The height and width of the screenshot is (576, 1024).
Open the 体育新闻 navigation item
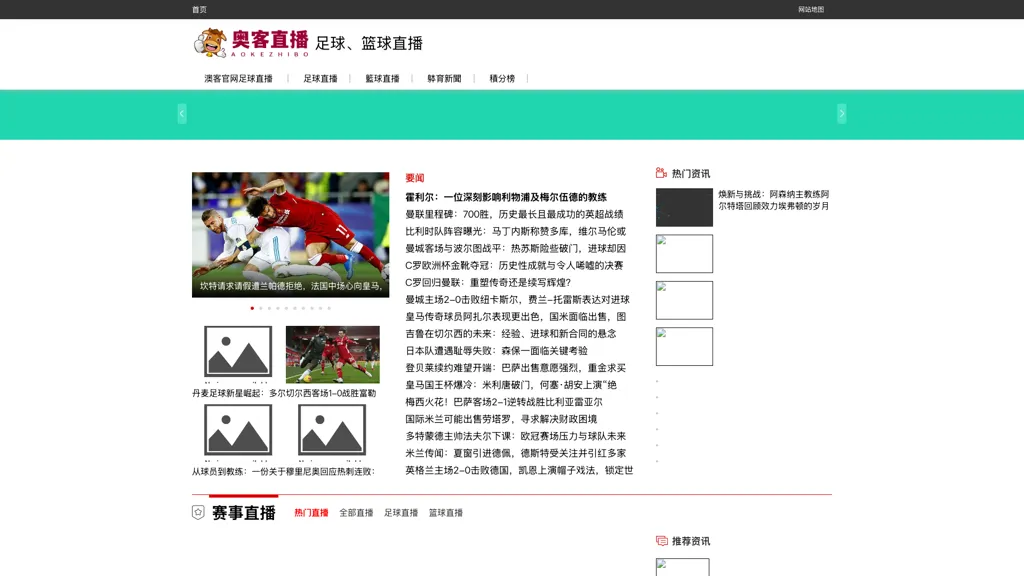[444, 78]
